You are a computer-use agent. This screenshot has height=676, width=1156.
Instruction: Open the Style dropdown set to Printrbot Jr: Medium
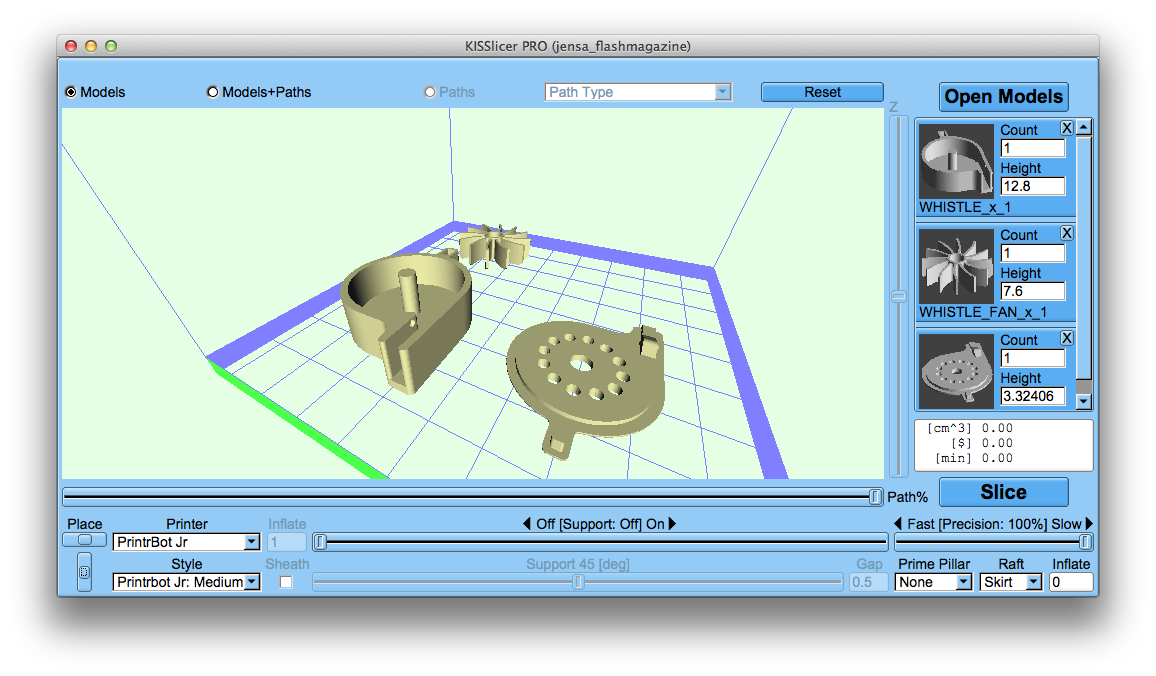click(x=186, y=581)
